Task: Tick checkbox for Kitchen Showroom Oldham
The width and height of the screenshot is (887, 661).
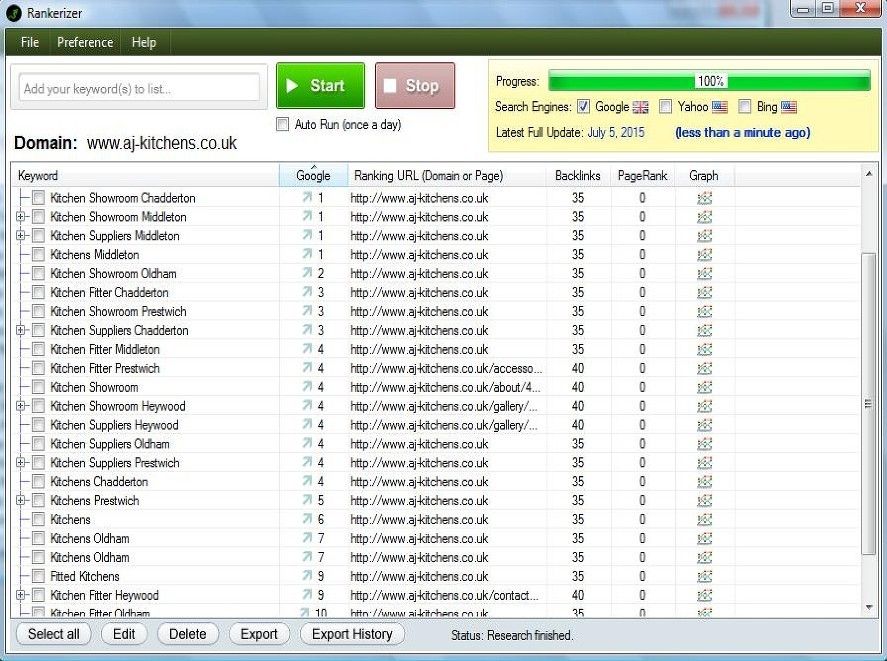Action: click(x=38, y=273)
